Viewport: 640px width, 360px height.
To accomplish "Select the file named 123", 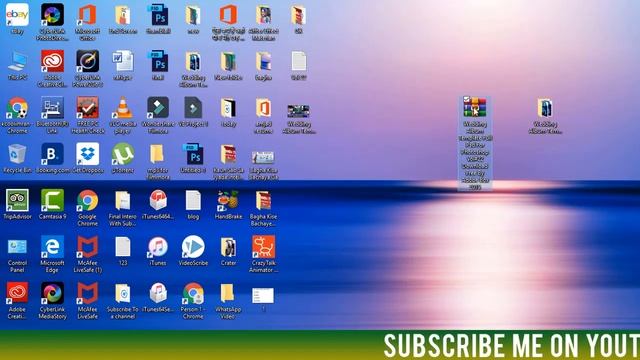I will (122, 247).
